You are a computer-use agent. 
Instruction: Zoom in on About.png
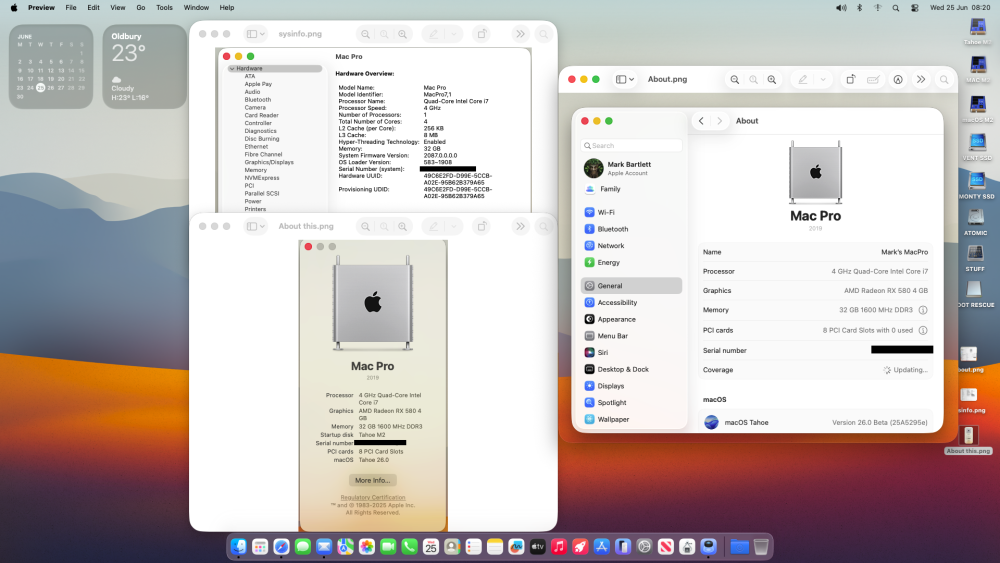(772, 80)
